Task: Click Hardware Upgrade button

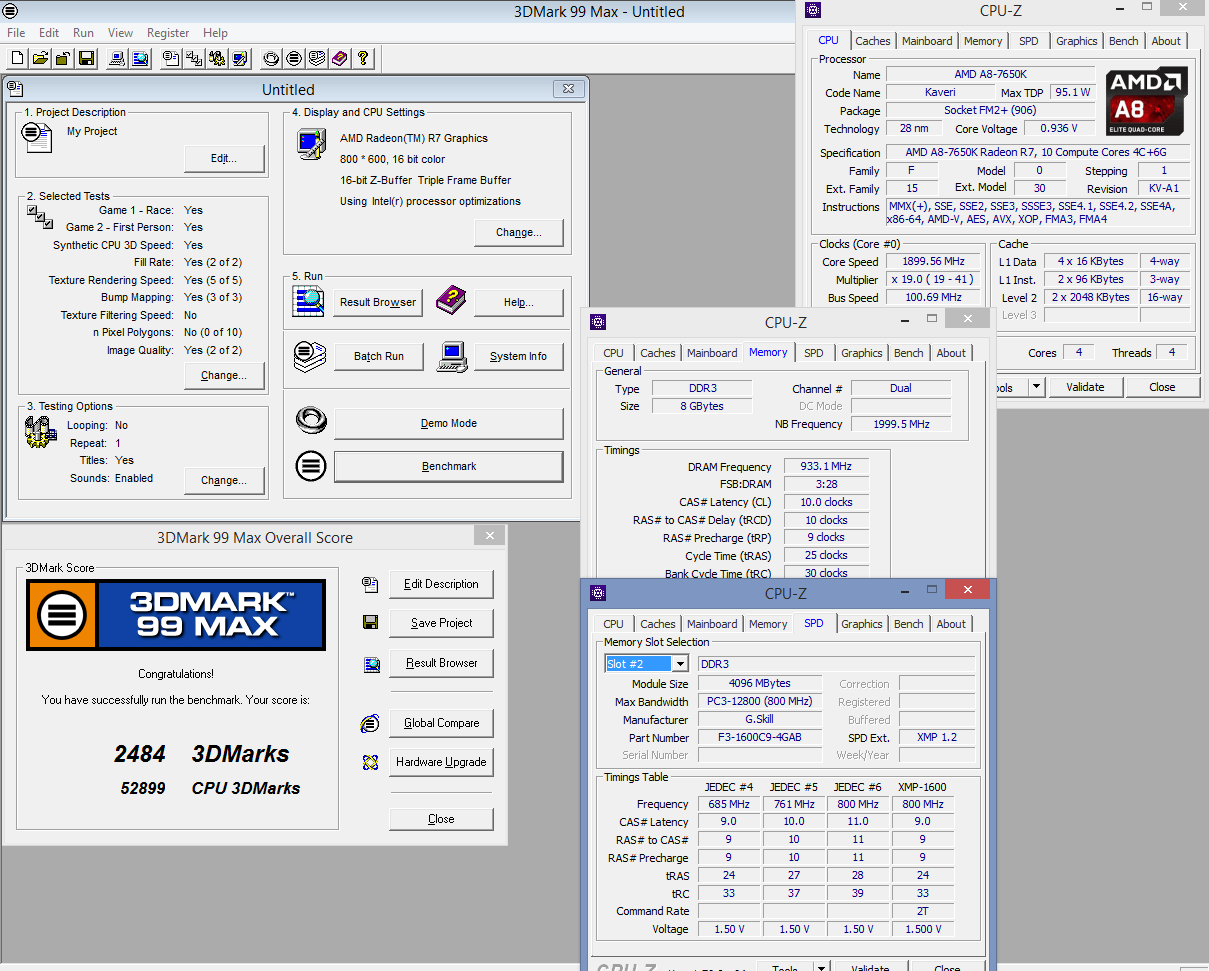Action: coord(441,762)
